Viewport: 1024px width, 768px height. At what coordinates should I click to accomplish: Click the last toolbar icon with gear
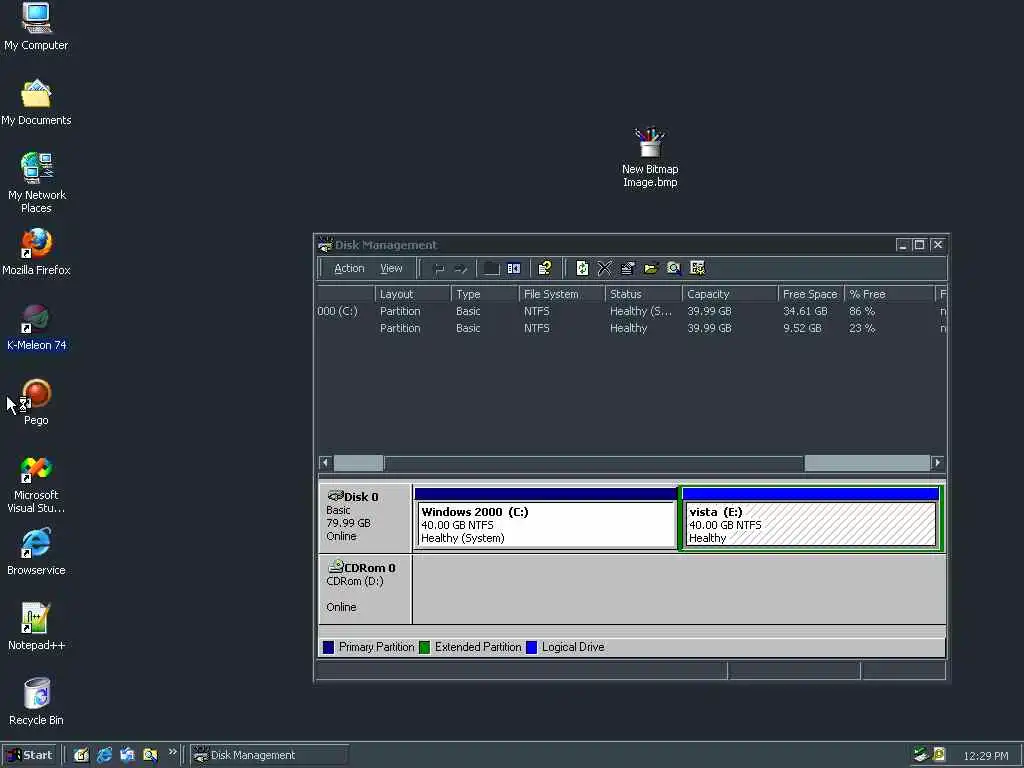(x=697, y=268)
